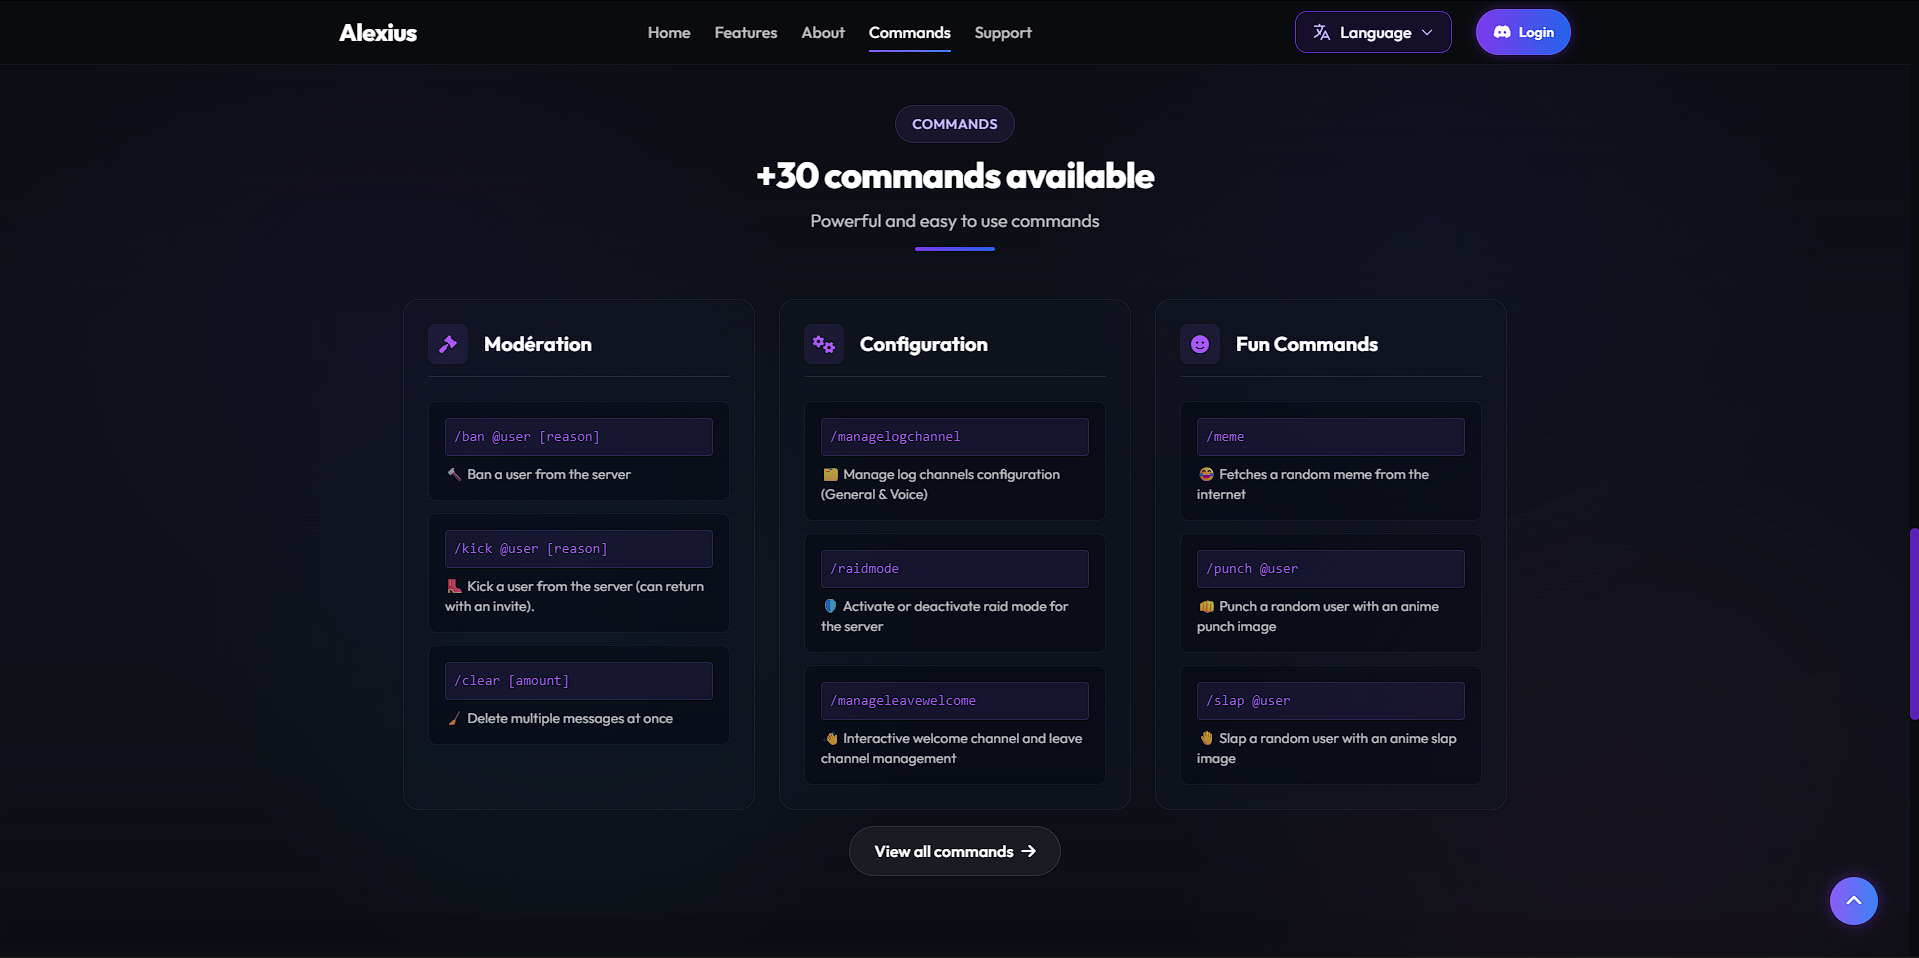Click the translation icon in the Language button
Image resolution: width=1919 pixels, height=958 pixels.
pos(1320,31)
